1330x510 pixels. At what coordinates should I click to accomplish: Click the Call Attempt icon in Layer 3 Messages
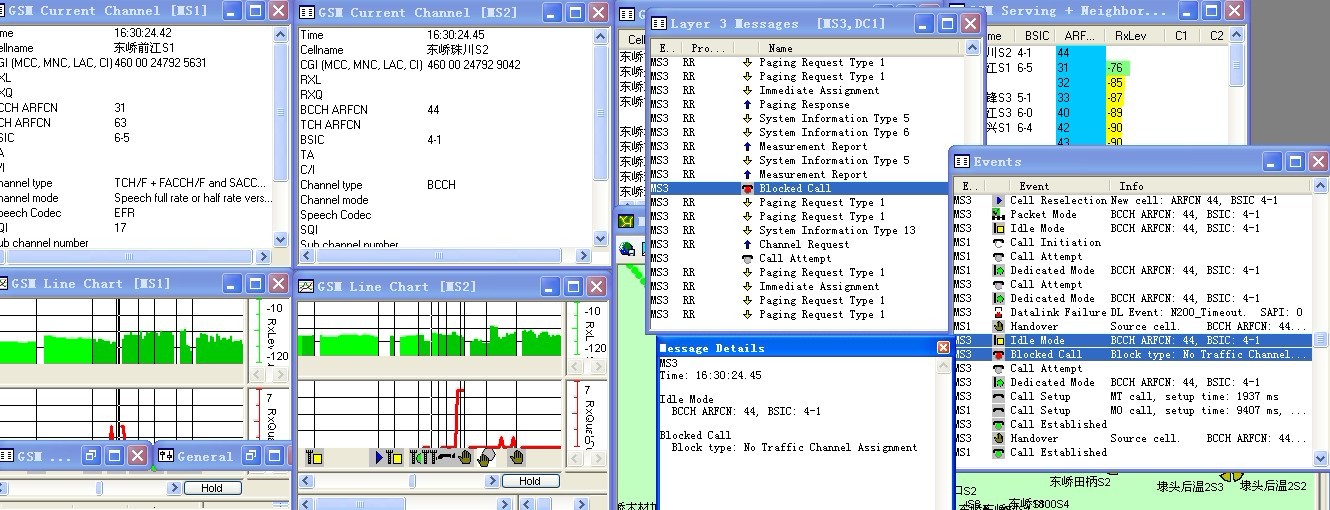pos(747,258)
